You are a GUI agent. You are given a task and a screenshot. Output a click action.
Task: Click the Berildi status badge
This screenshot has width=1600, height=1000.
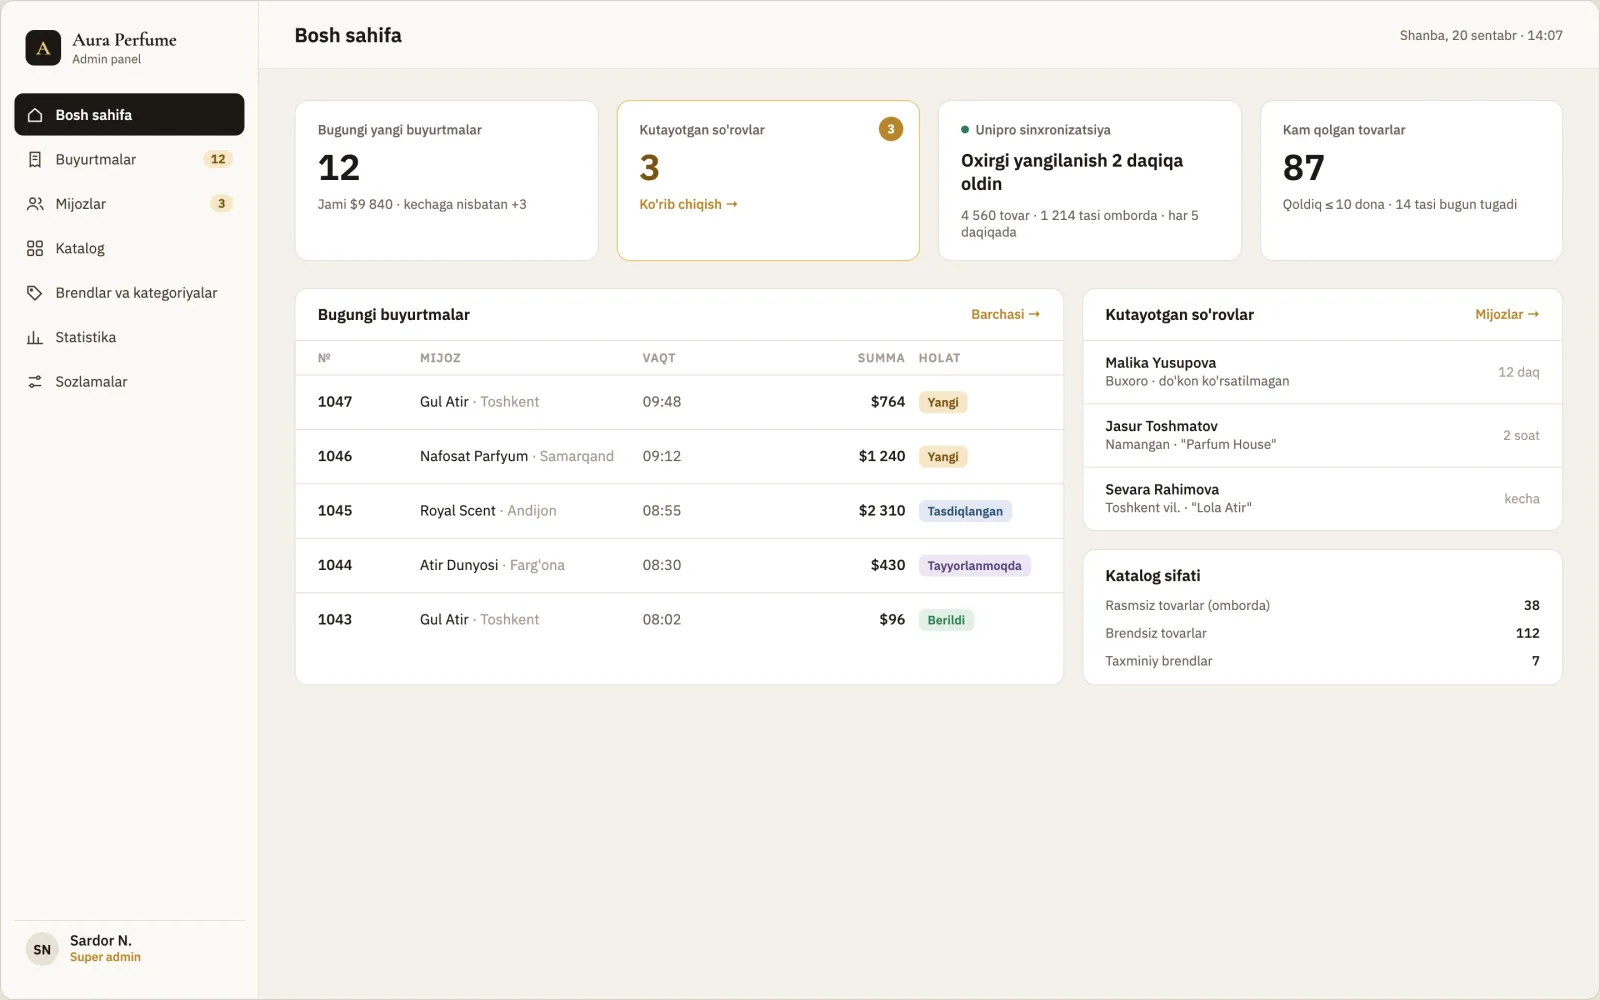tap(946, 620)
